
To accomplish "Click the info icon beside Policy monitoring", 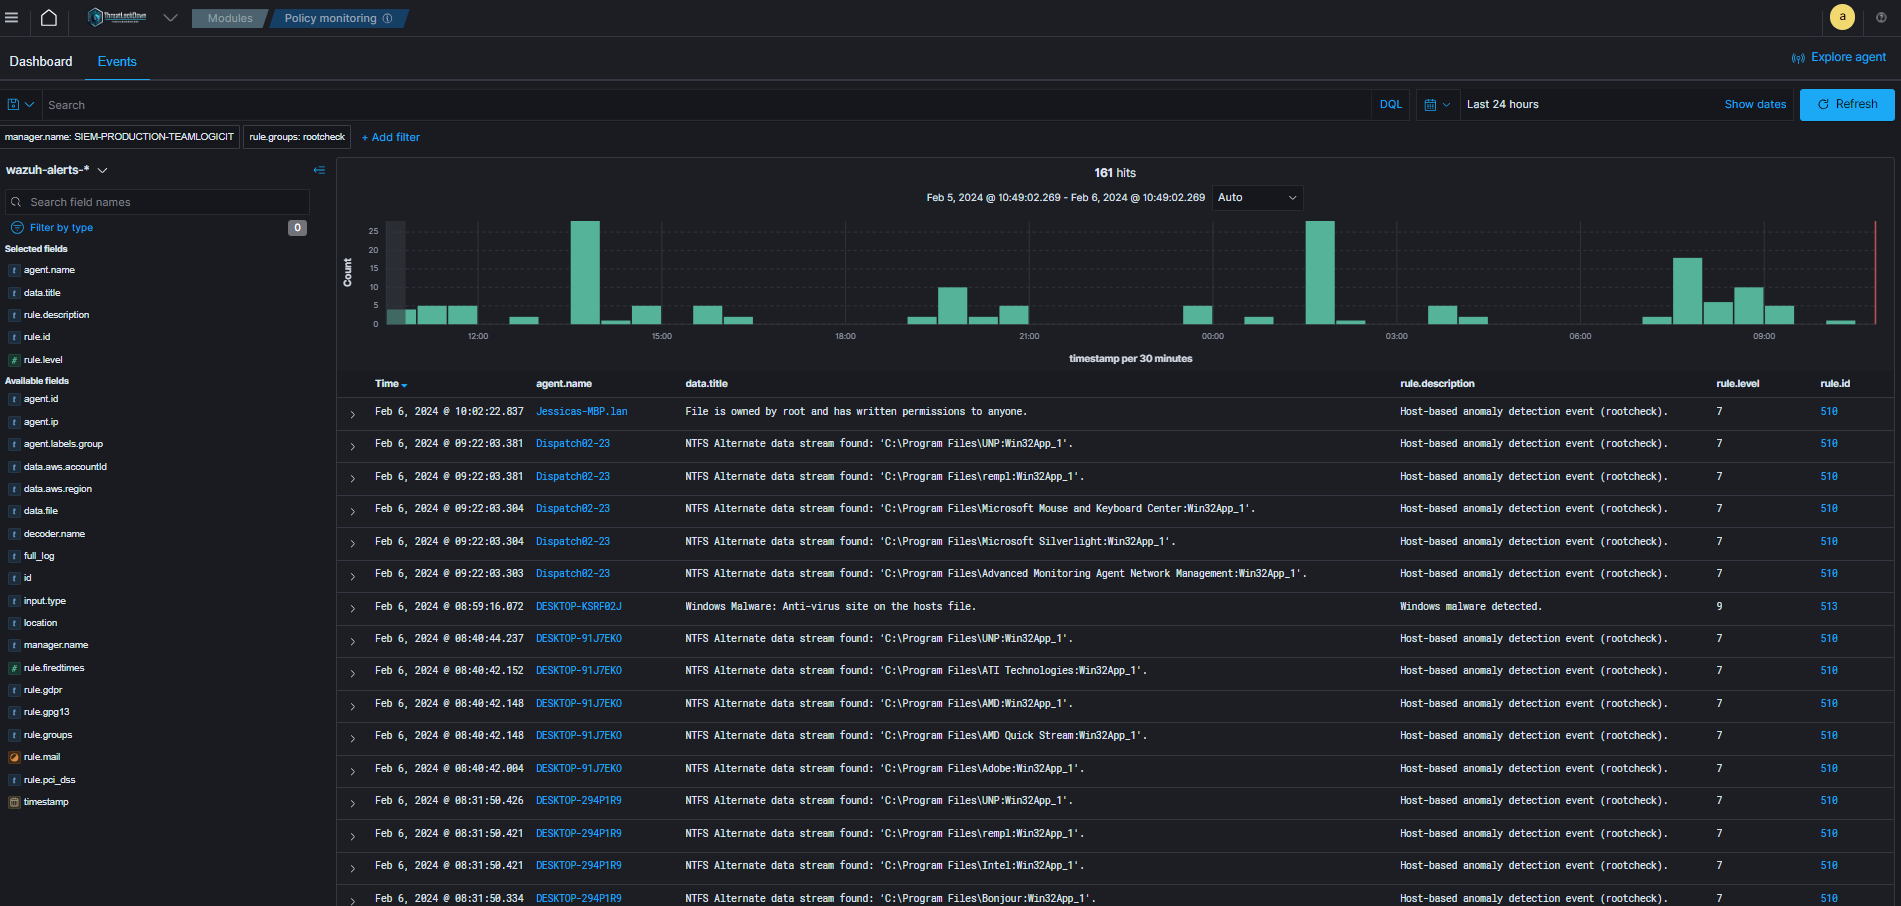I will [388, 18].
